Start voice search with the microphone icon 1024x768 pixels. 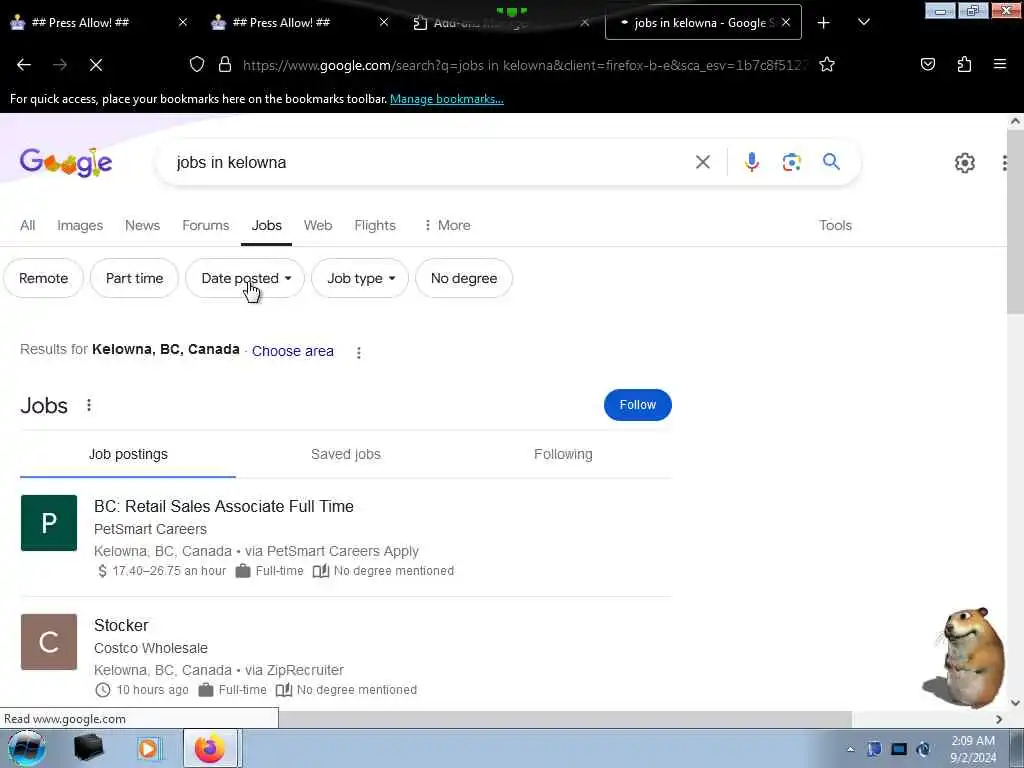pyautogui.click(x=752, y=162)
